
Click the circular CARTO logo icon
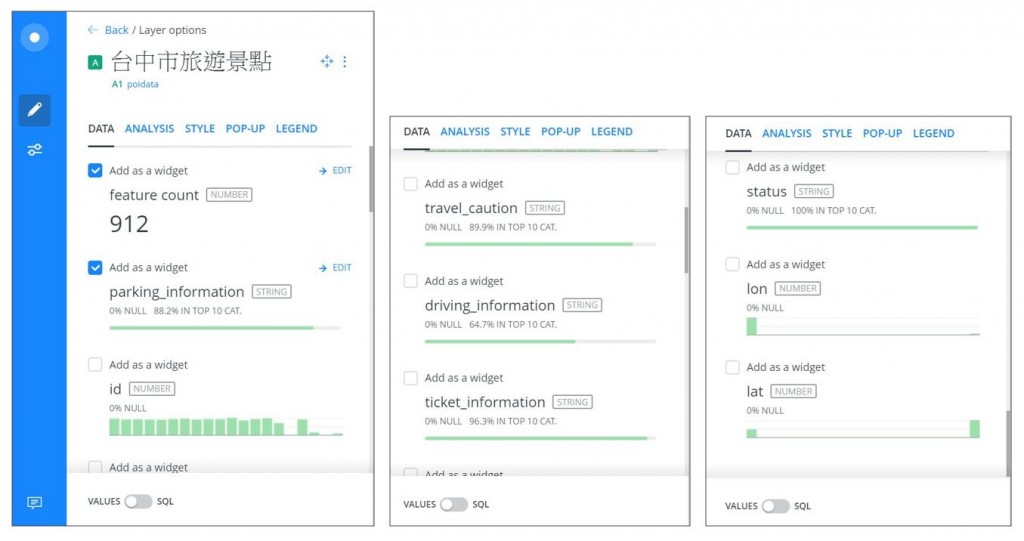35,37
